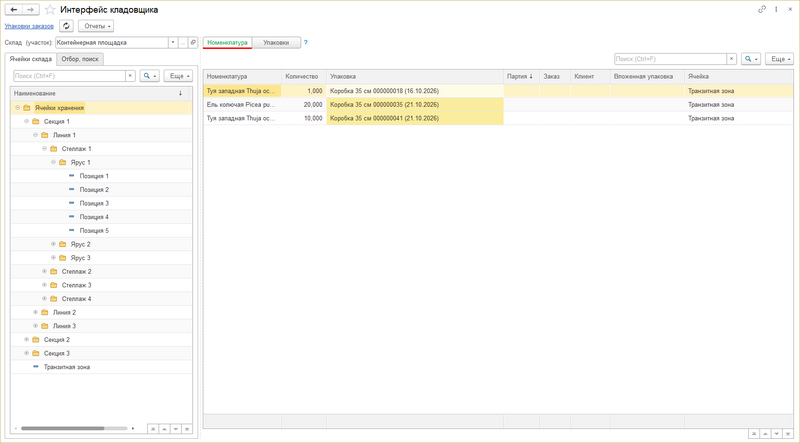This screenshot has height=443, width=800.
Task: Clear the right table search field
Action: 731,59
